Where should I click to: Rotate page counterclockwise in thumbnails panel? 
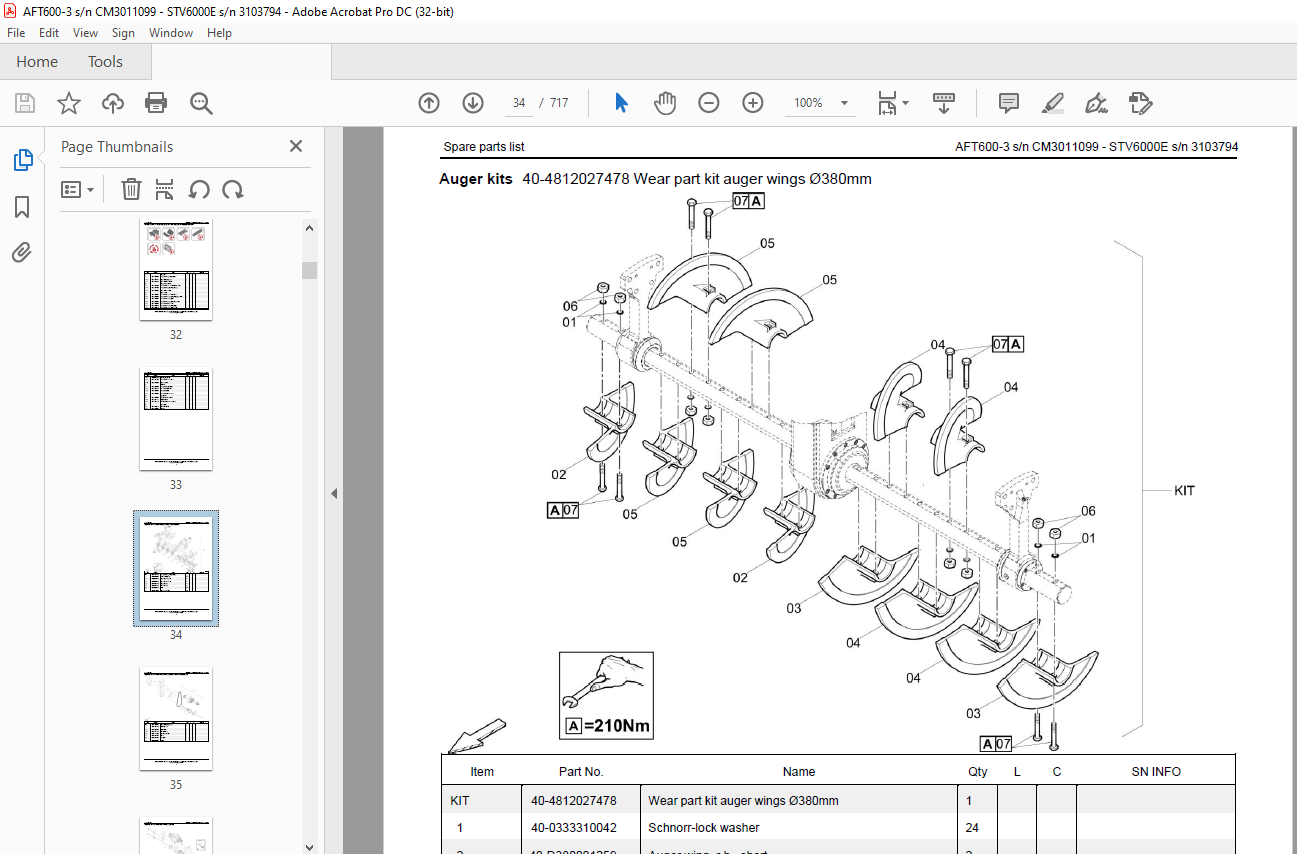(x=199, y=189)
